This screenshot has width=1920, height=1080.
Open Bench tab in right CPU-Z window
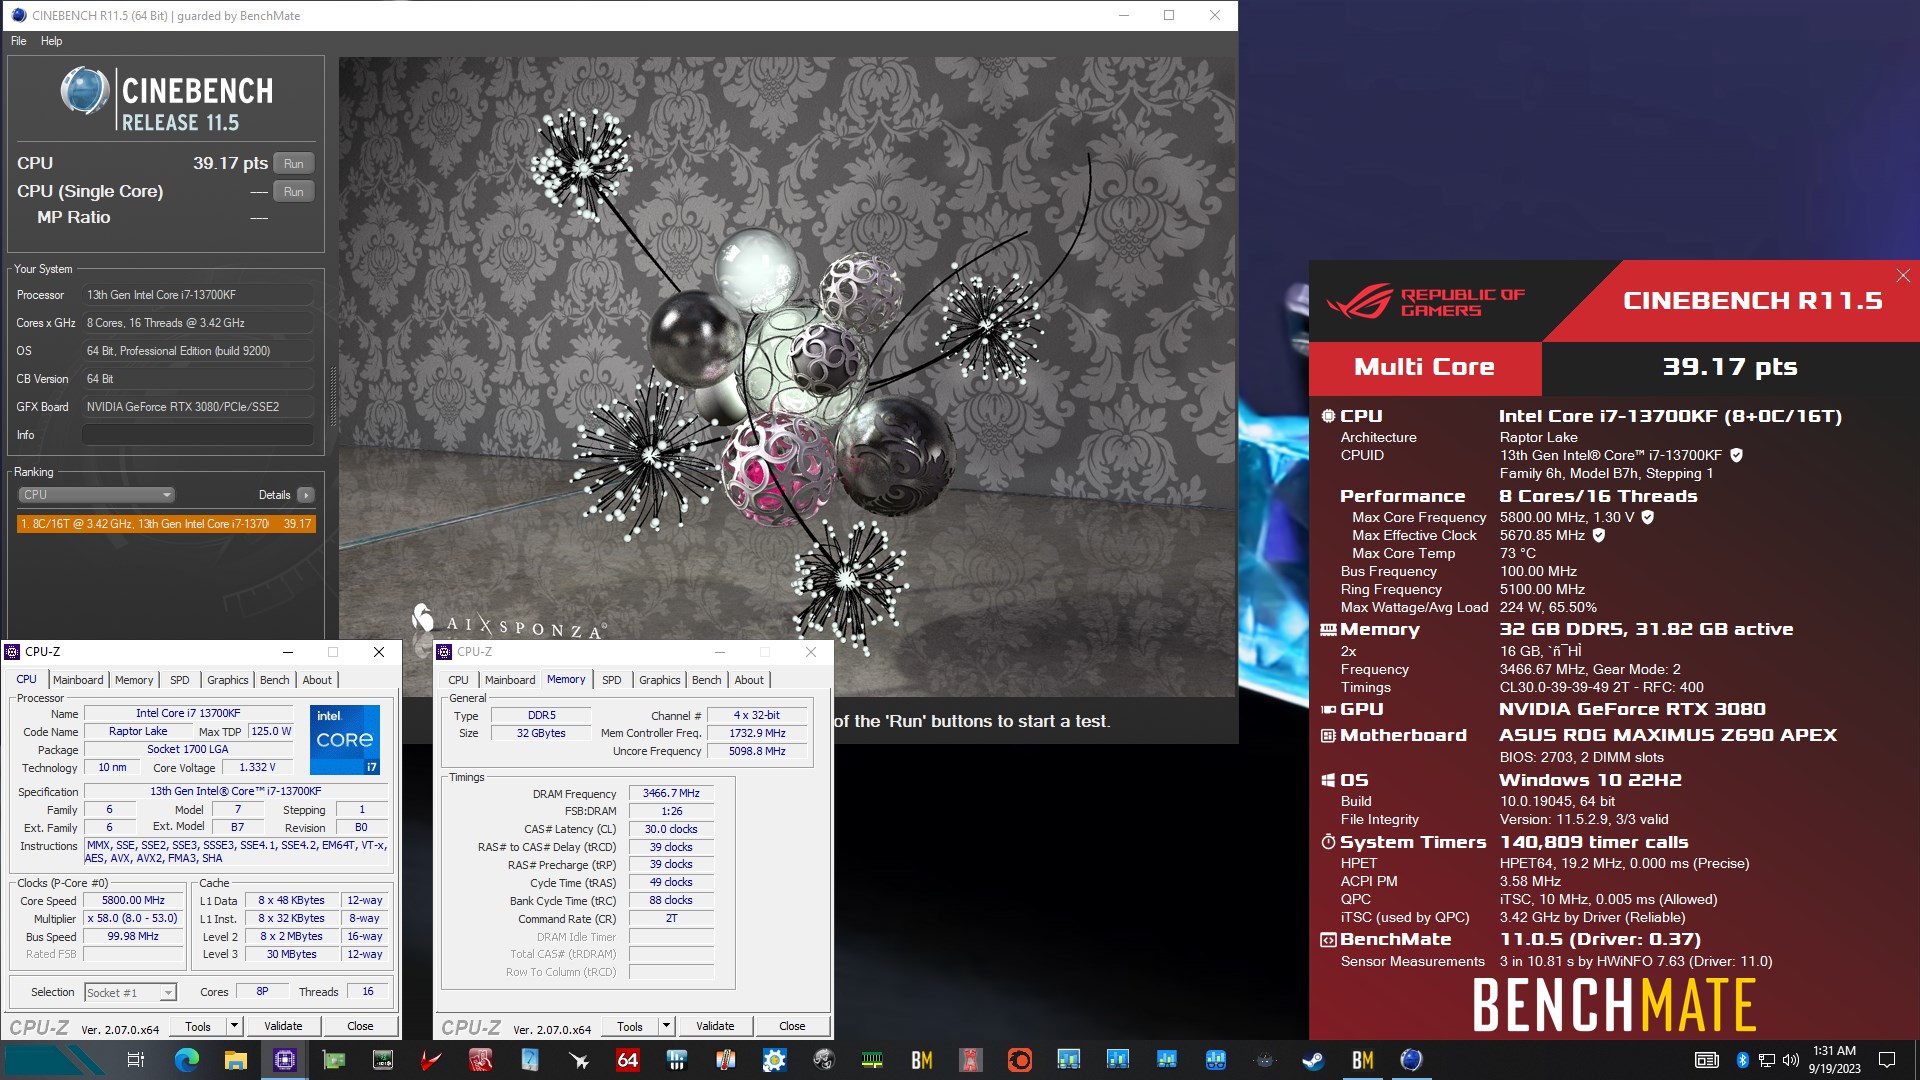707,680
